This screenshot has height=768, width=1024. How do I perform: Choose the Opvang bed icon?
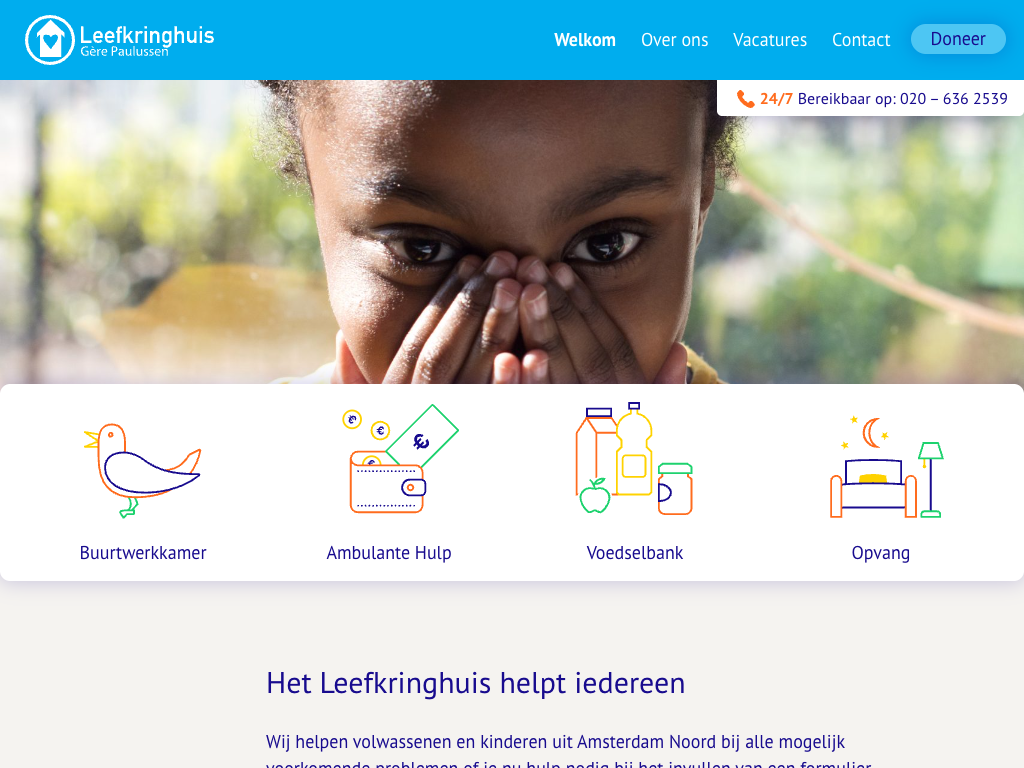click(886, 467)
